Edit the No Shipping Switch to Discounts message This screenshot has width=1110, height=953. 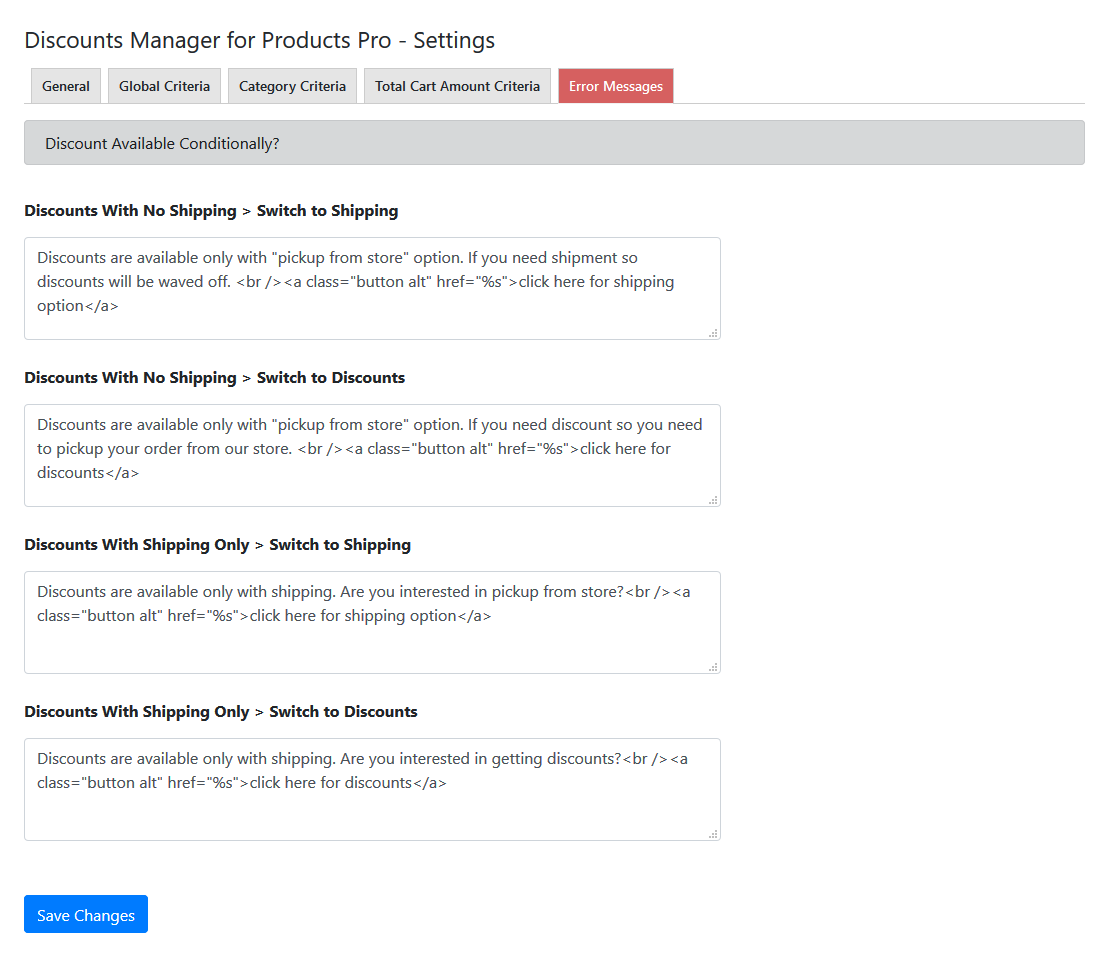click(x=372, y=455)
